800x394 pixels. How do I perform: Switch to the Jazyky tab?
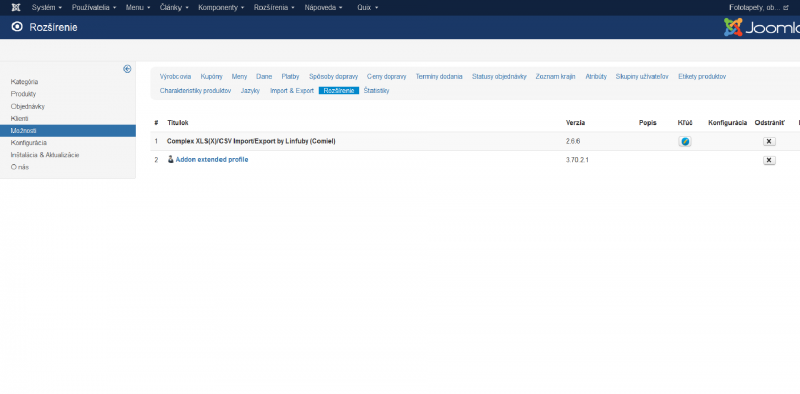(x=251, y=90)
